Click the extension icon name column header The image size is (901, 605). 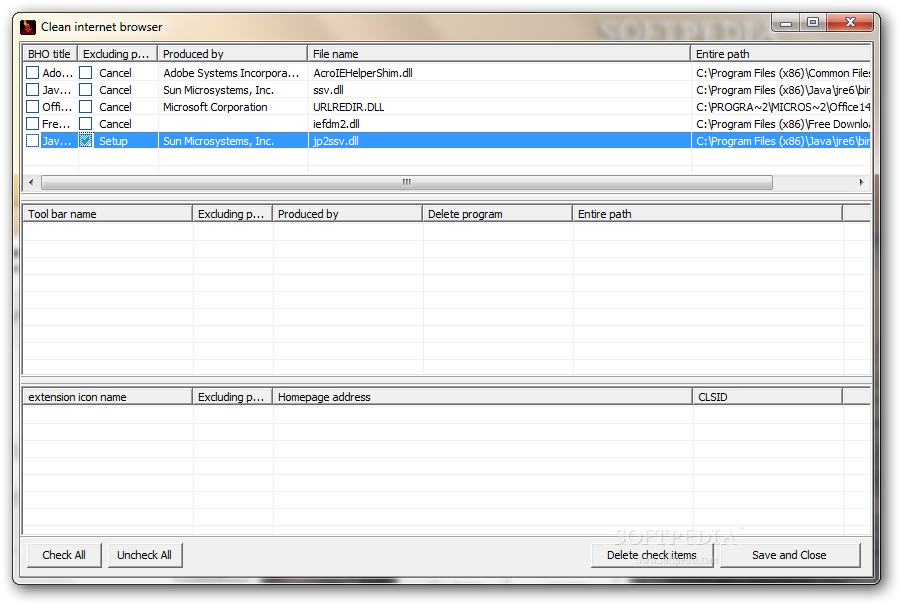[x=107, y=397]
